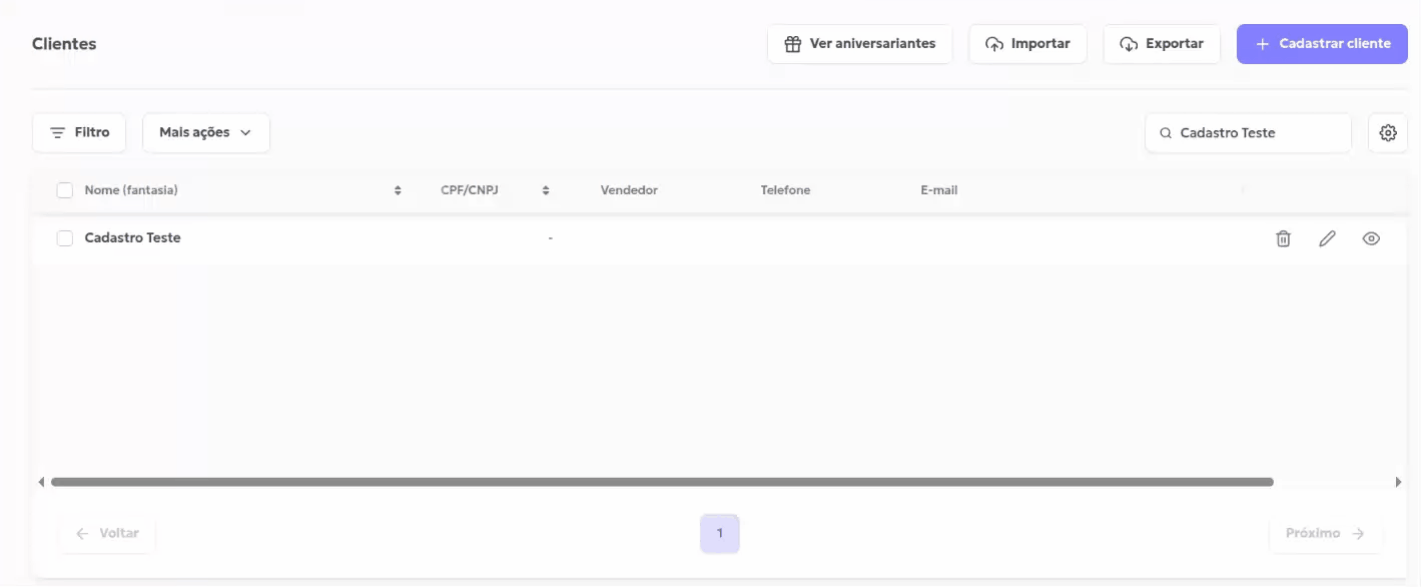Open table settings with the gear icon
This screenshot has width=1421, height=587.
click(1387, 133)
